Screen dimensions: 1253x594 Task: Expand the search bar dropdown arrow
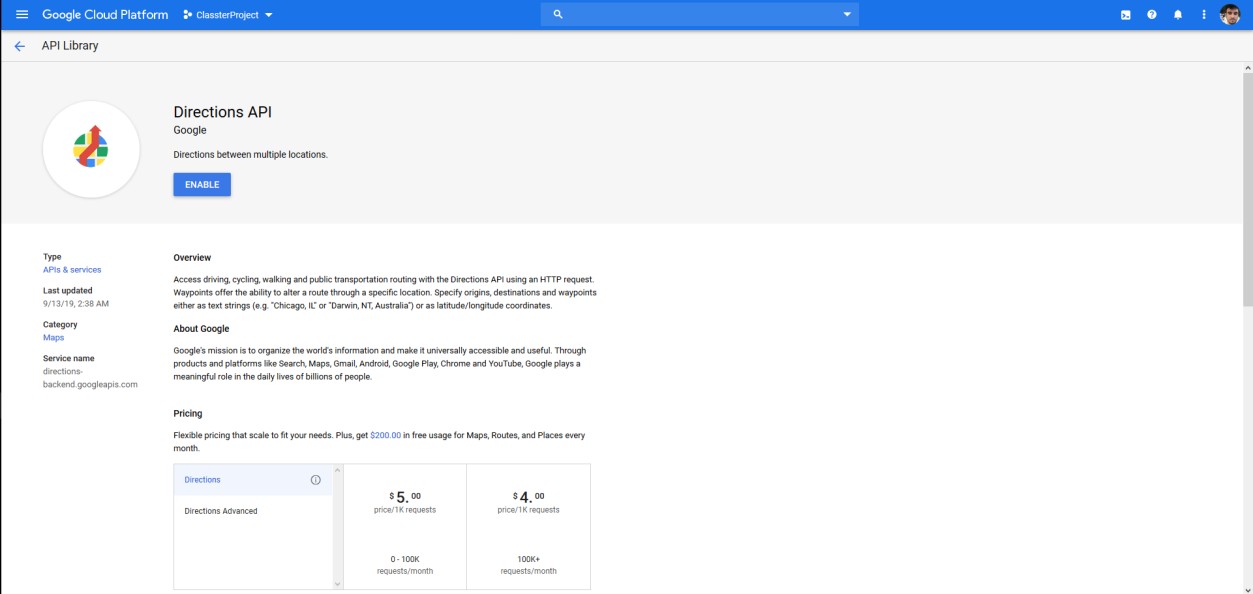coord(847,15)
